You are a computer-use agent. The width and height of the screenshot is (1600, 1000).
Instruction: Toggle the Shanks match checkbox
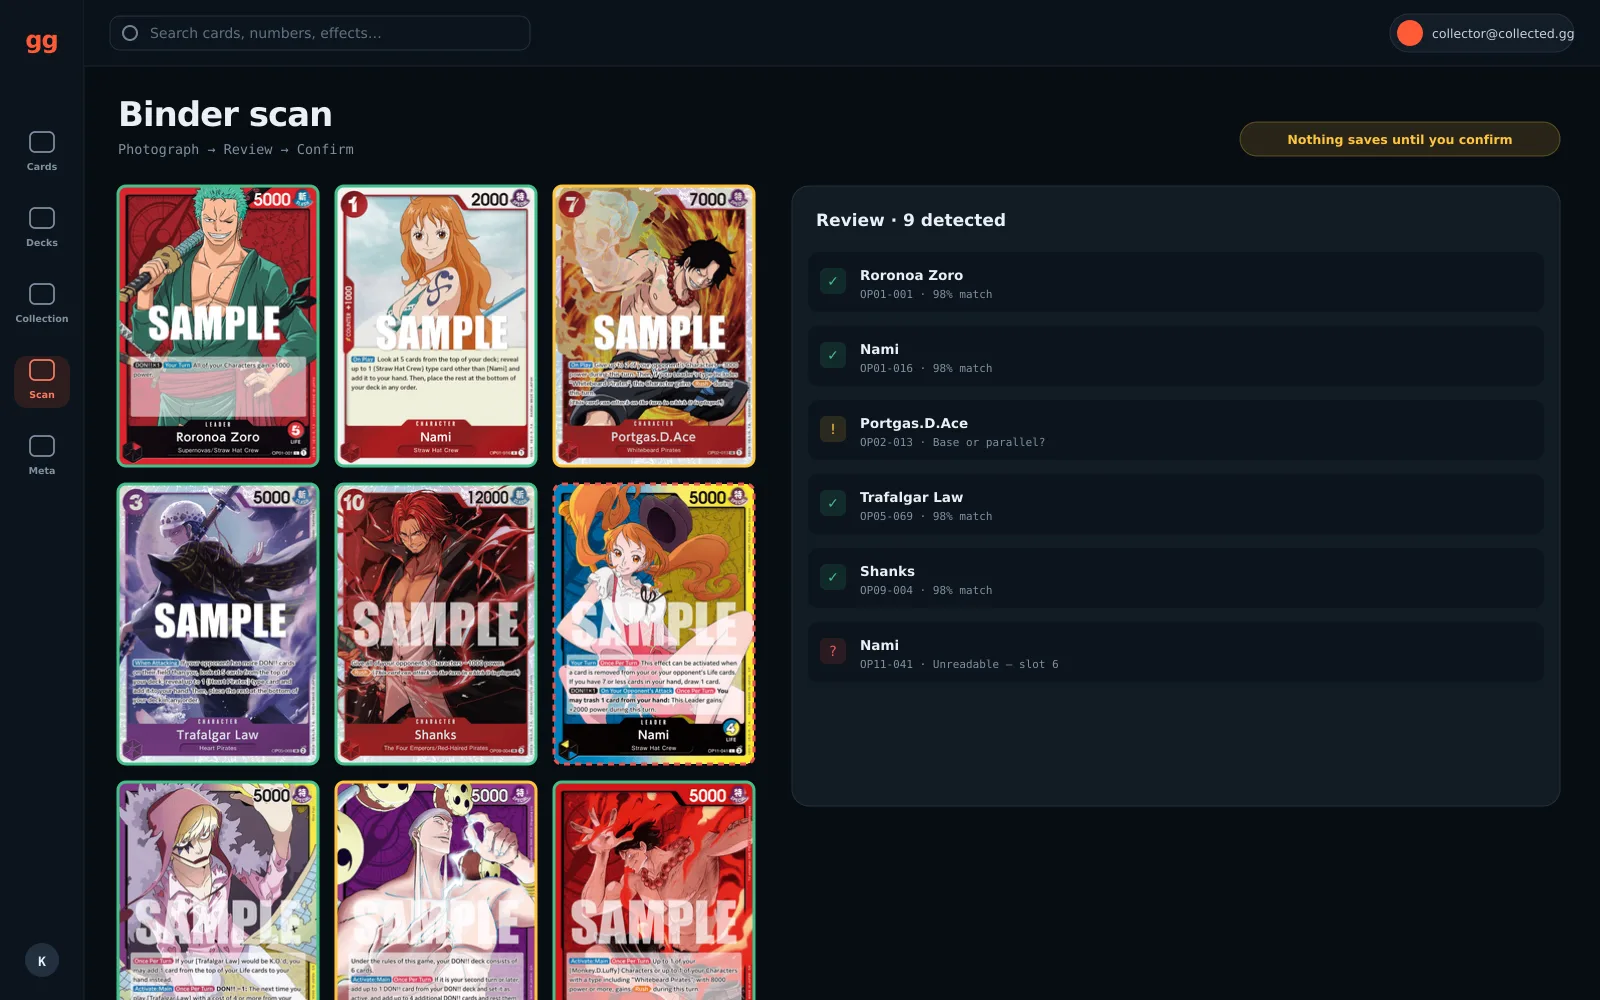point(833,577)
